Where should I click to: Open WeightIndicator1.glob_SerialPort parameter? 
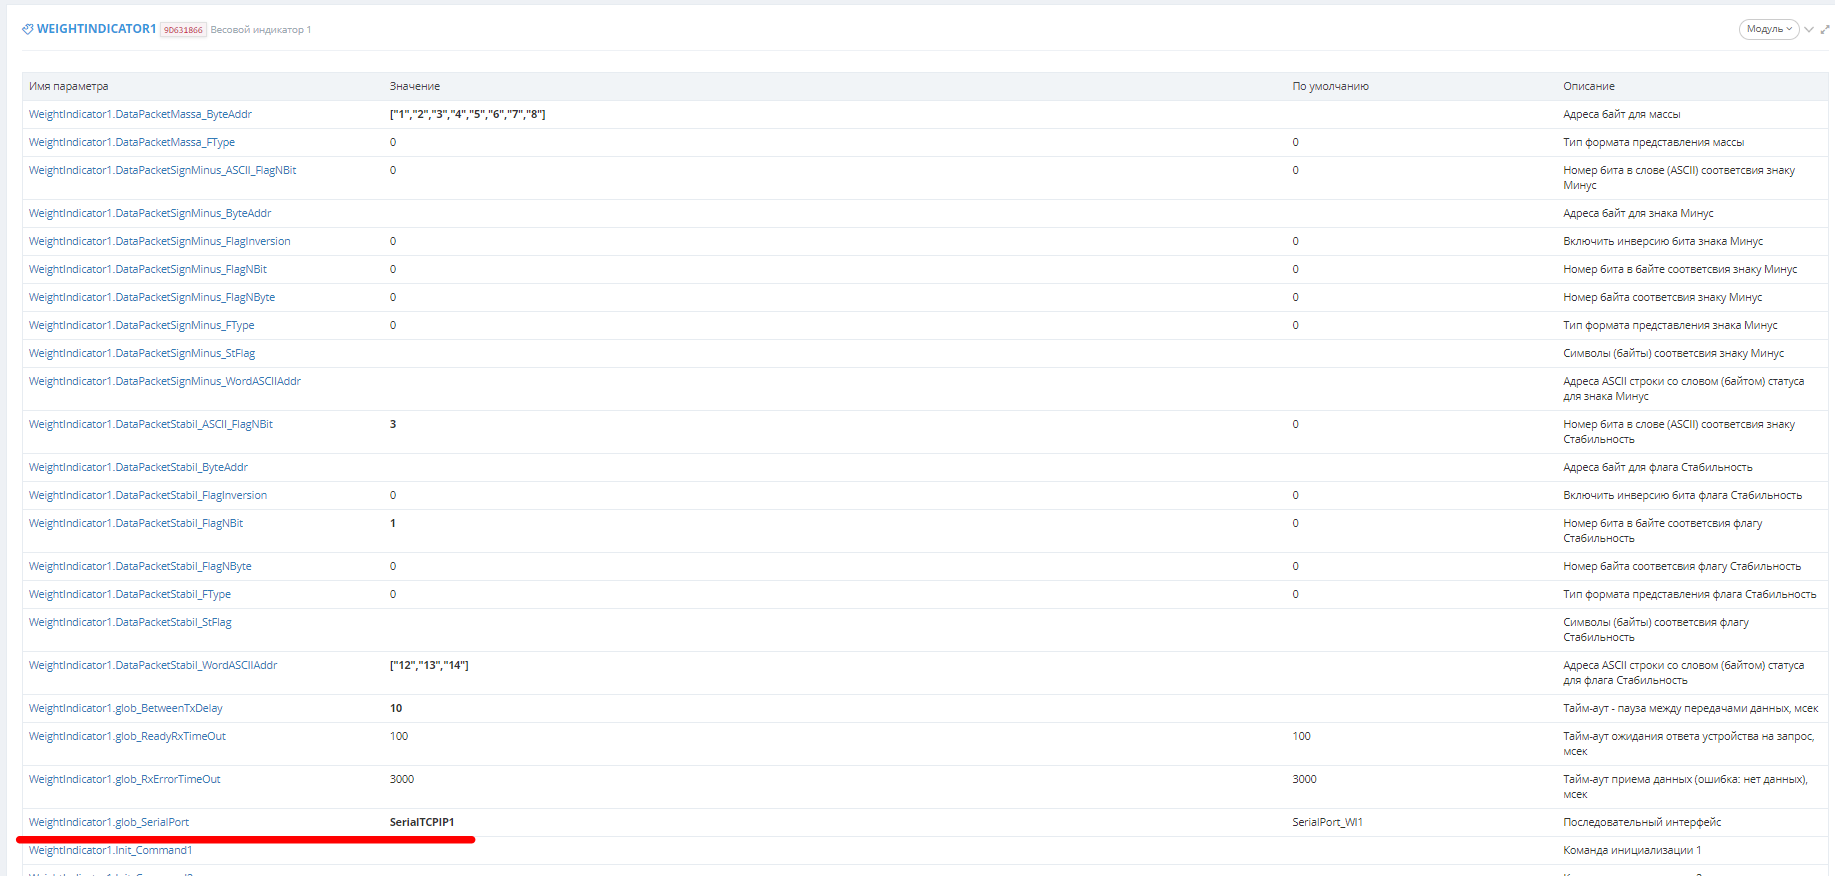(x=109, y=822)
